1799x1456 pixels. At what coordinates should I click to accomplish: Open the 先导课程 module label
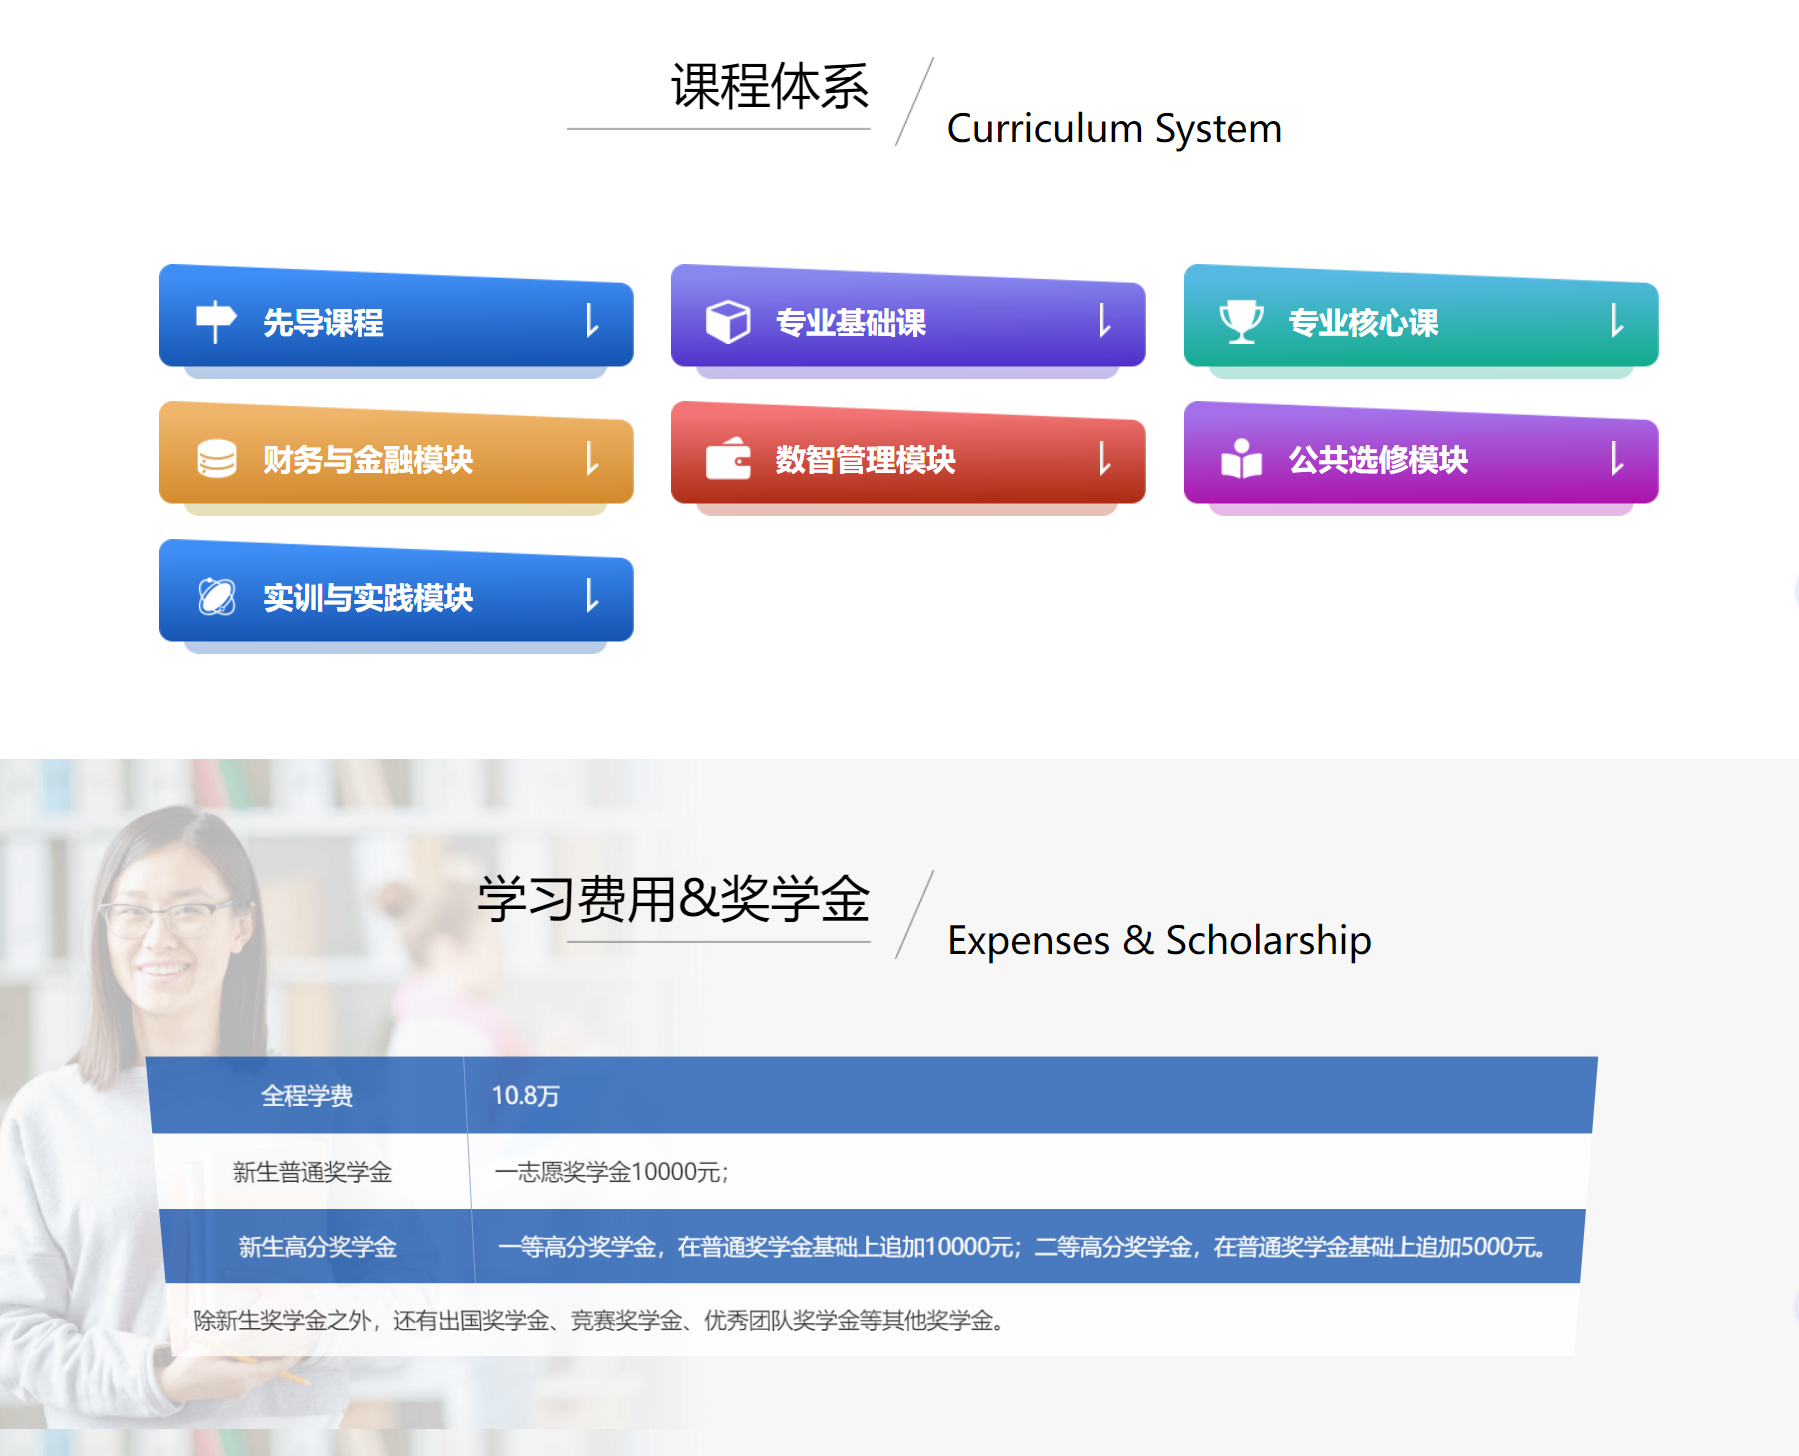pos(323,322)
